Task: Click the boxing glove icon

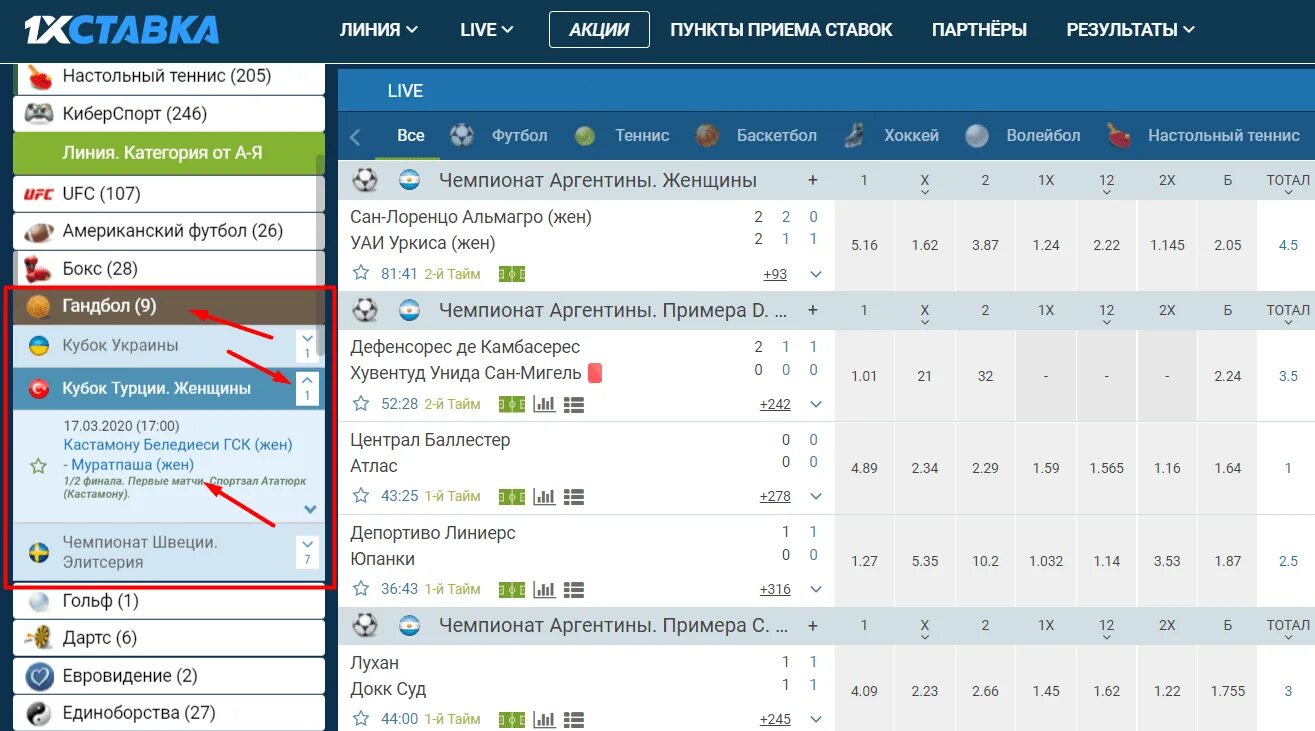Action: 39,269
